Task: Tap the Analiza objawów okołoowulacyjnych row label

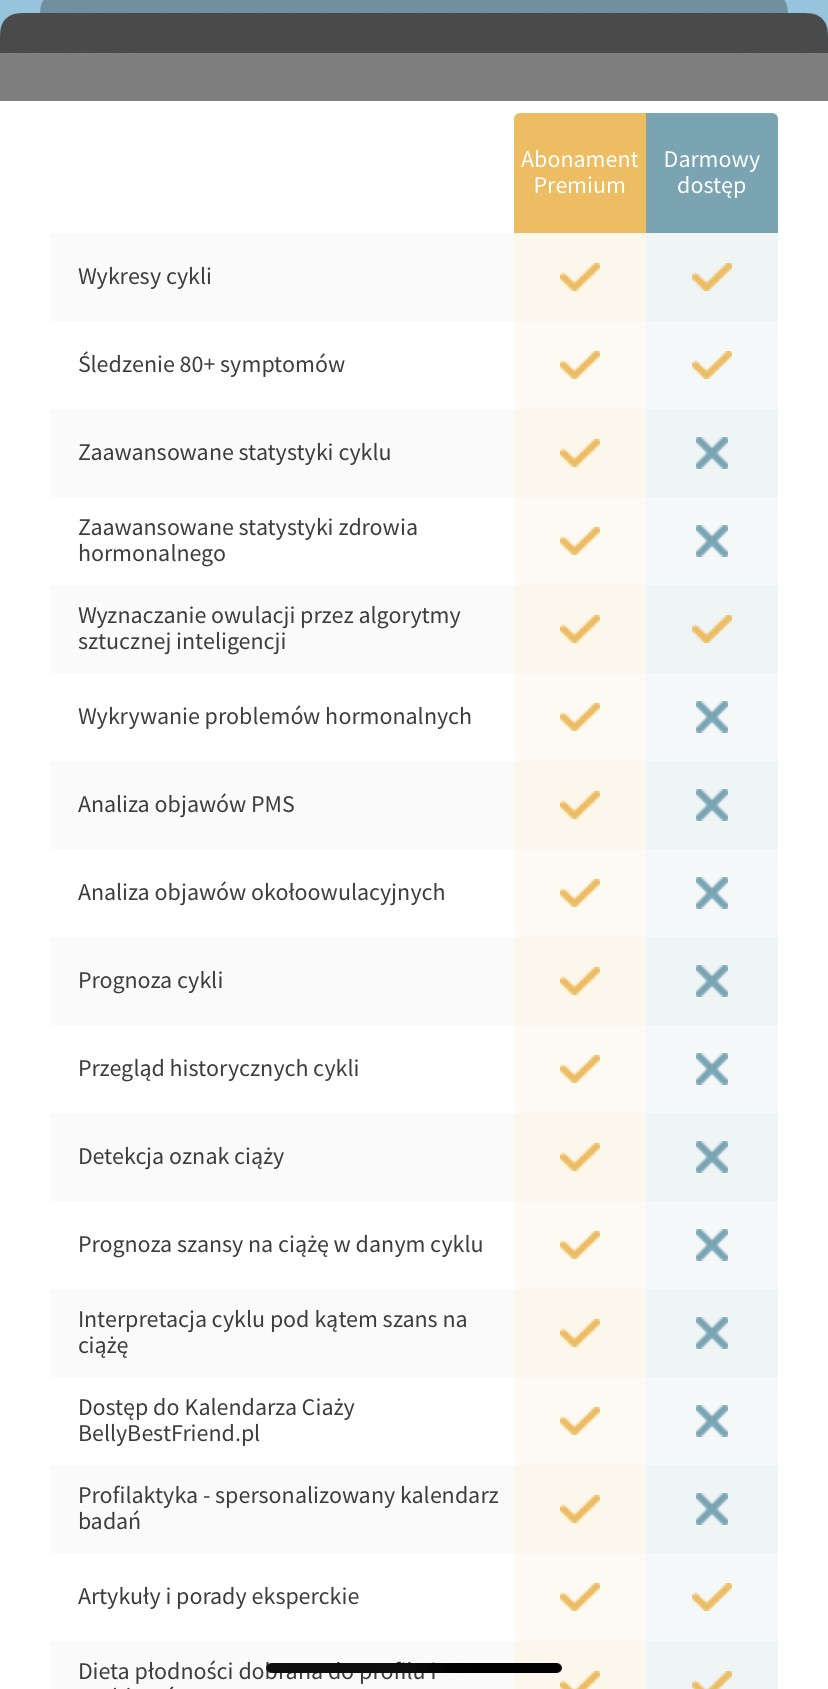Action: [261, 892]
